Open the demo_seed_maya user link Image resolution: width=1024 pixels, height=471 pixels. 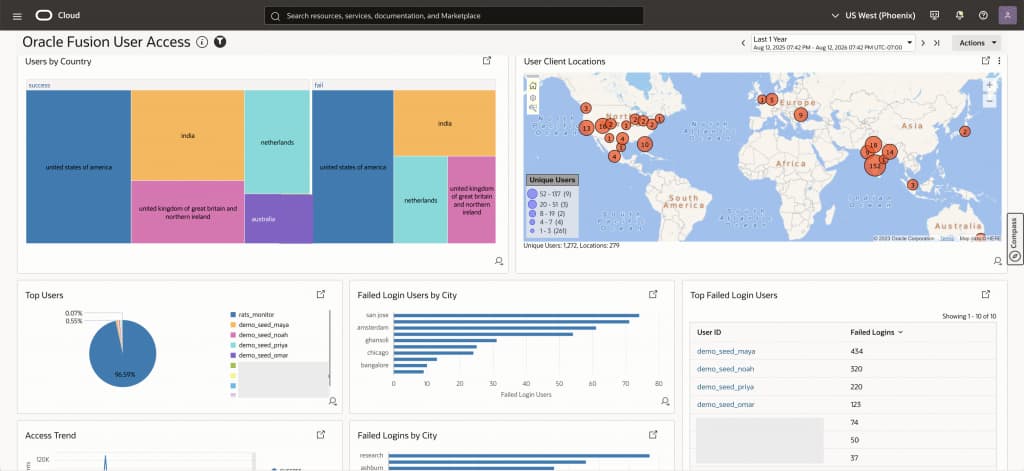tap(726, 351)
